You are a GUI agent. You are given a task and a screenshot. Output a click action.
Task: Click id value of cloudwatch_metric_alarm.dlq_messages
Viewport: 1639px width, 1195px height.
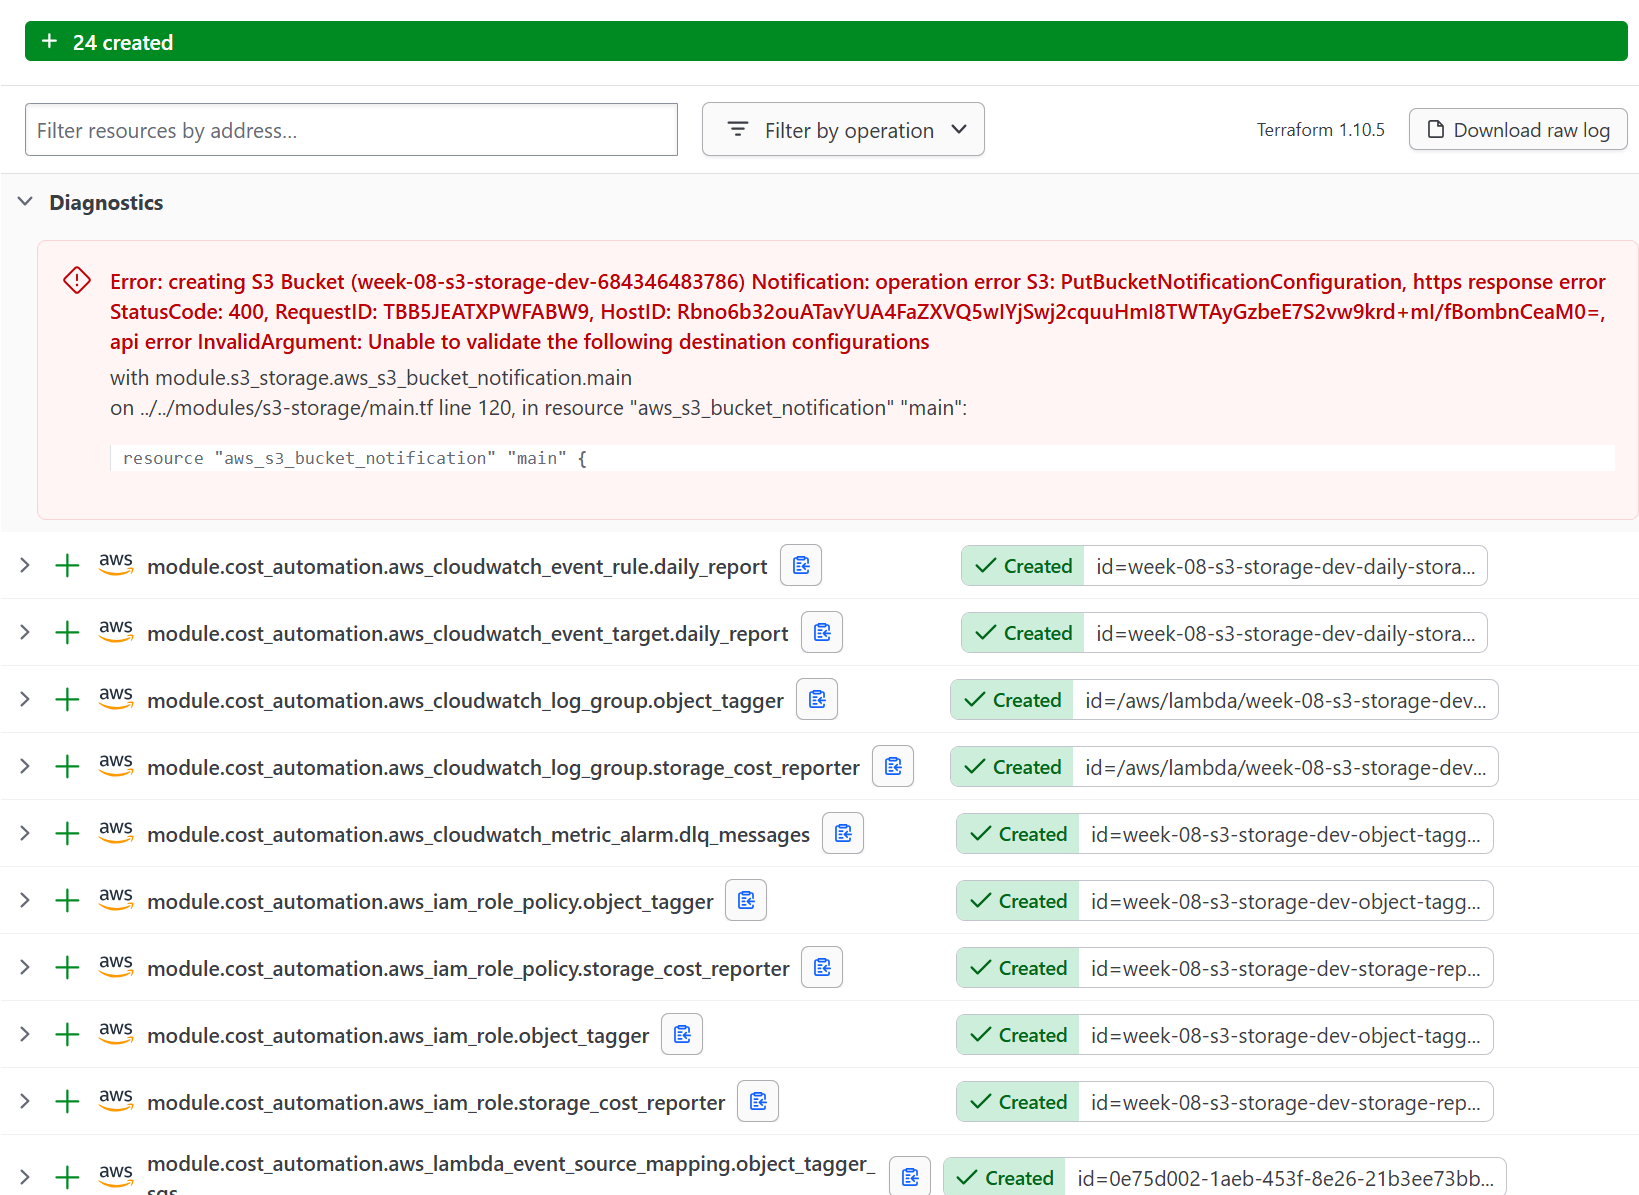1285,833
